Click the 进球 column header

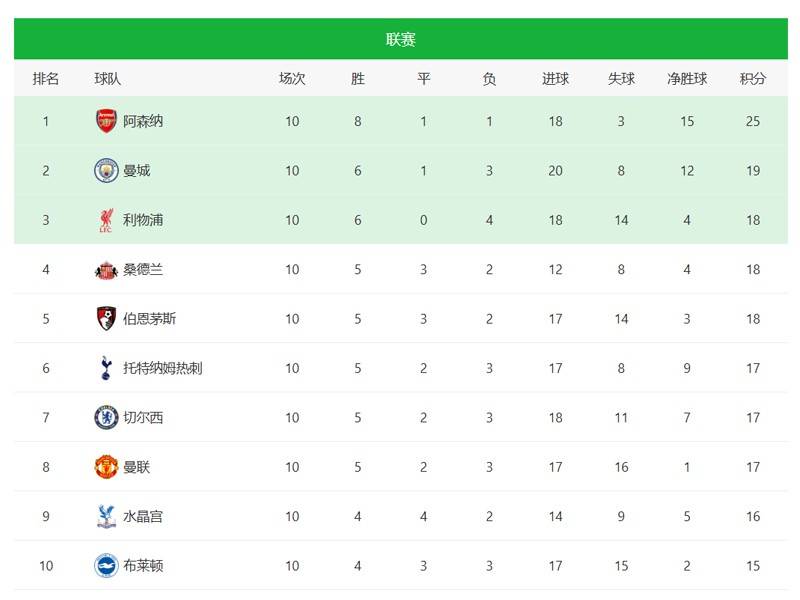point(555,78)
